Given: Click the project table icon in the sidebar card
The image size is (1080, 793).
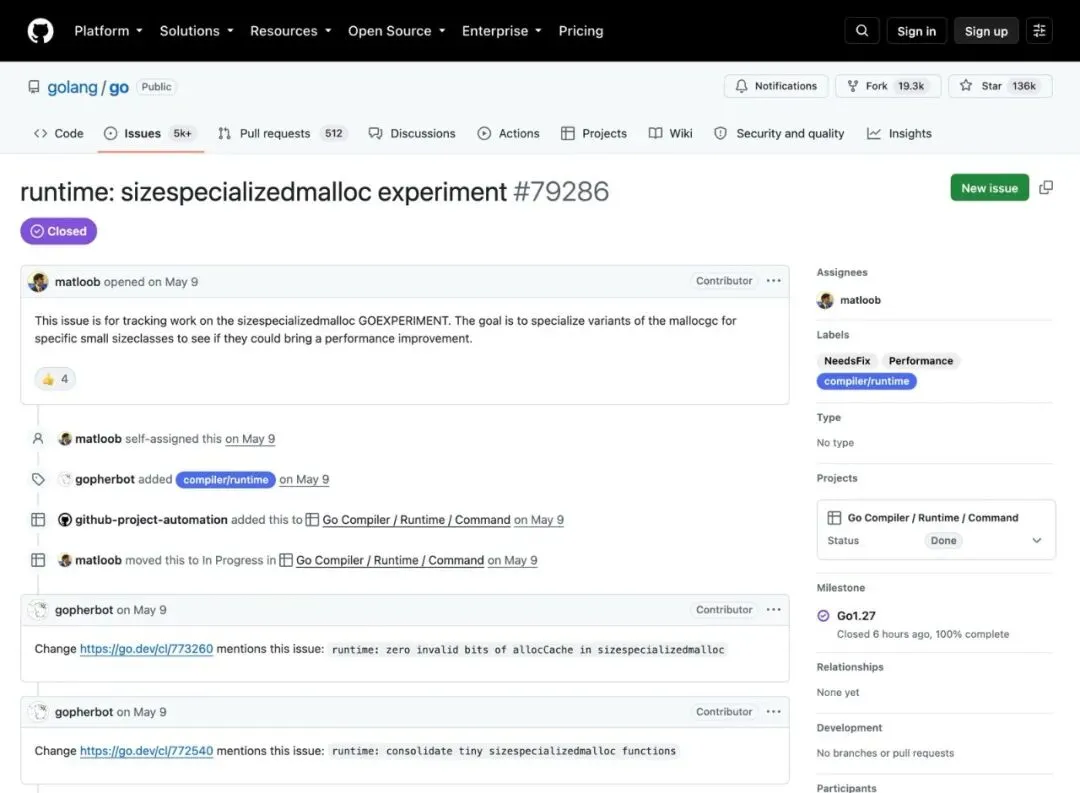Looking at the screenshot, I should (834, 517).
